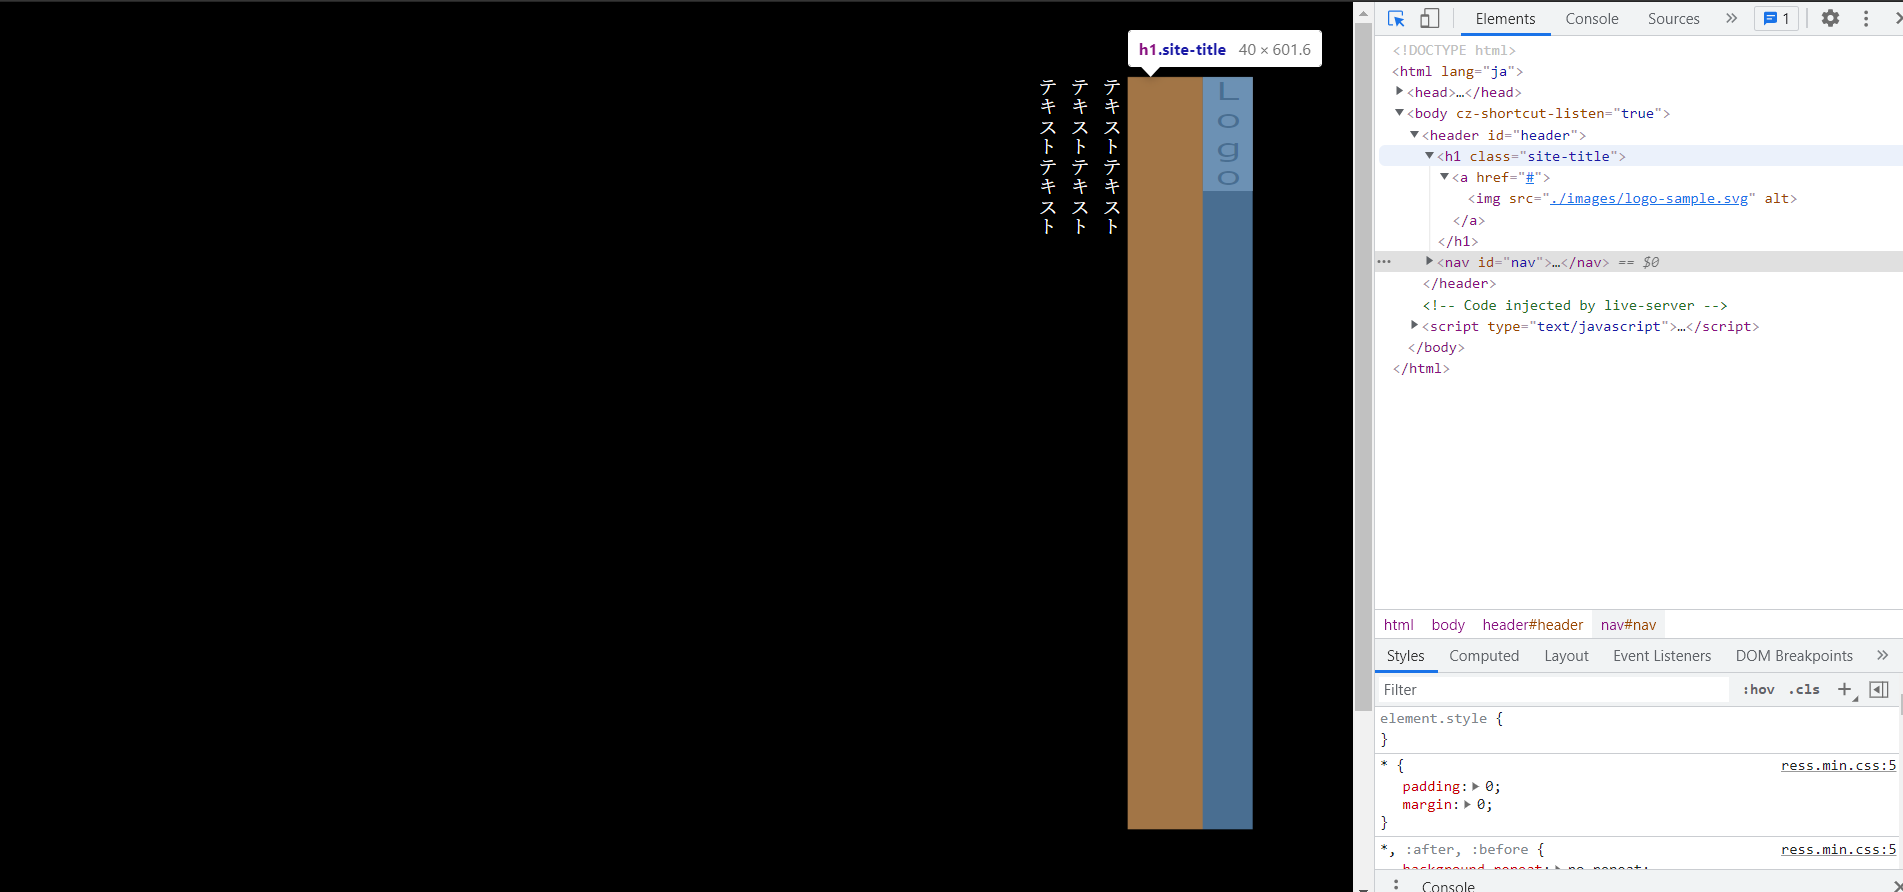The height and width of the screenshot is (892, 1903).
Task: Open the issues counter badge
Action: [x=1776, y=18]
